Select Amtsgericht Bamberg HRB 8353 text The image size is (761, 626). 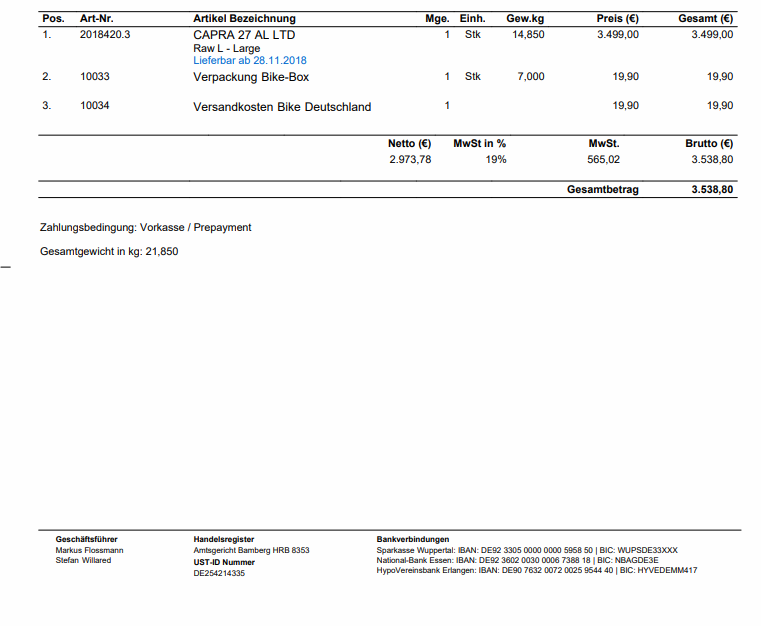(x=251, y=550)
